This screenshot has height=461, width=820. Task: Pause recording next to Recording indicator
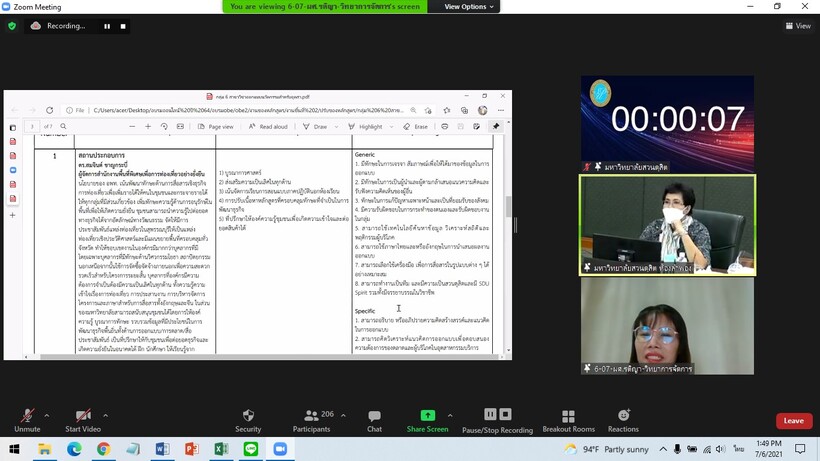[x=107, y=26]
